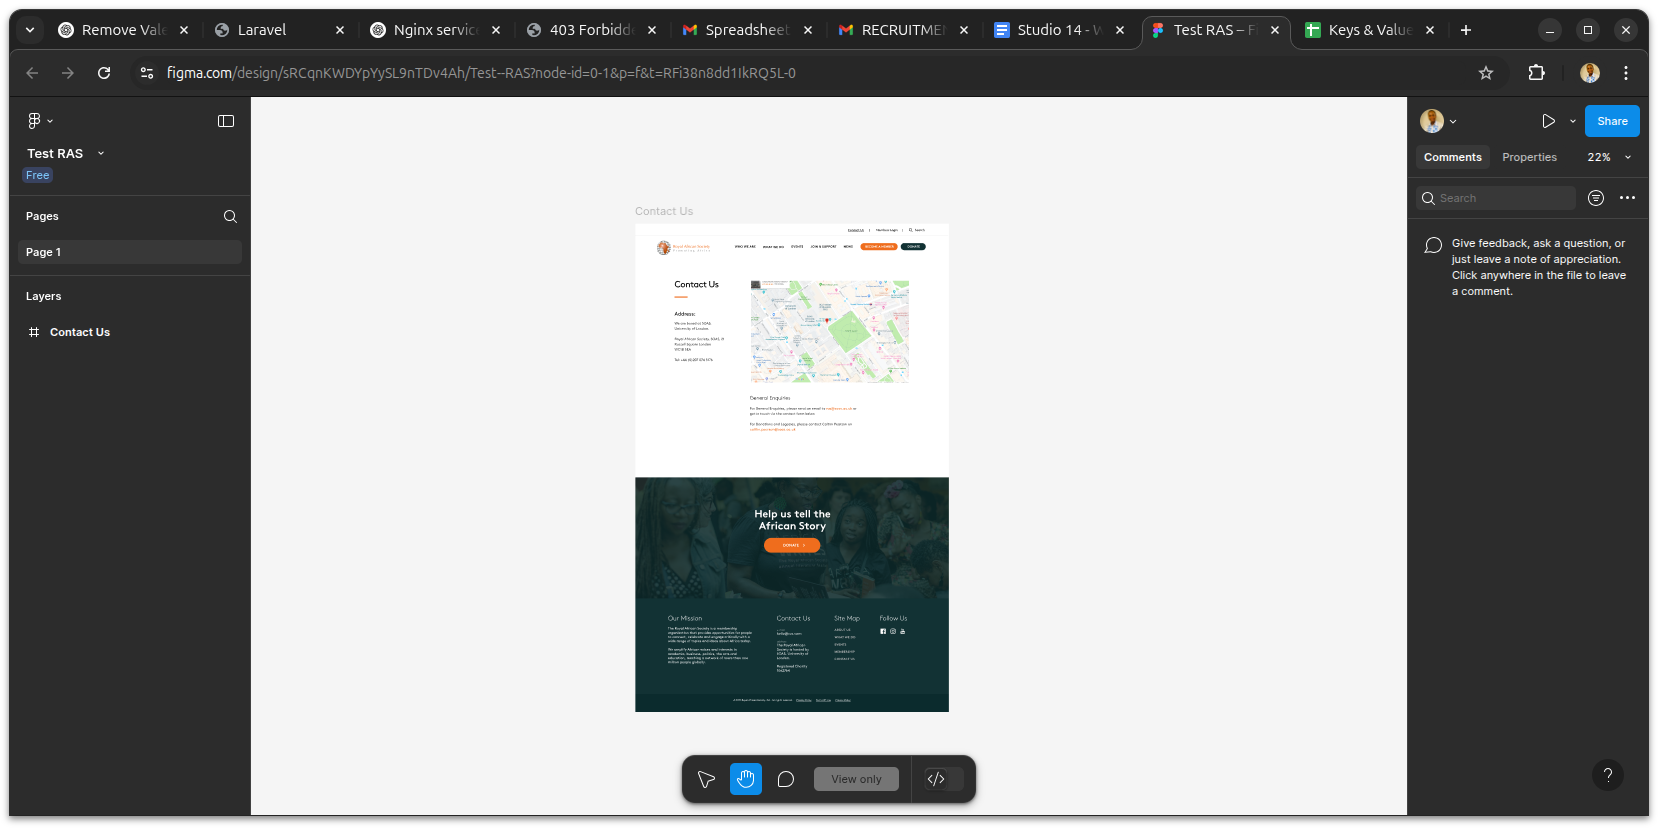Go forward in browser history
This screenshot has width=1658, height=828.
68,73
